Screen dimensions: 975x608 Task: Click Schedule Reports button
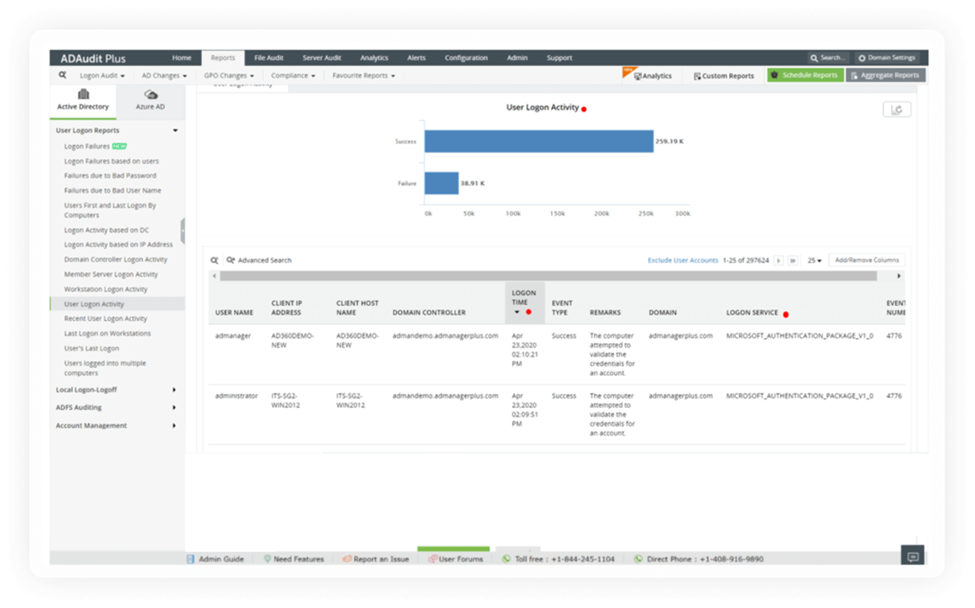[x=805, y=75]
